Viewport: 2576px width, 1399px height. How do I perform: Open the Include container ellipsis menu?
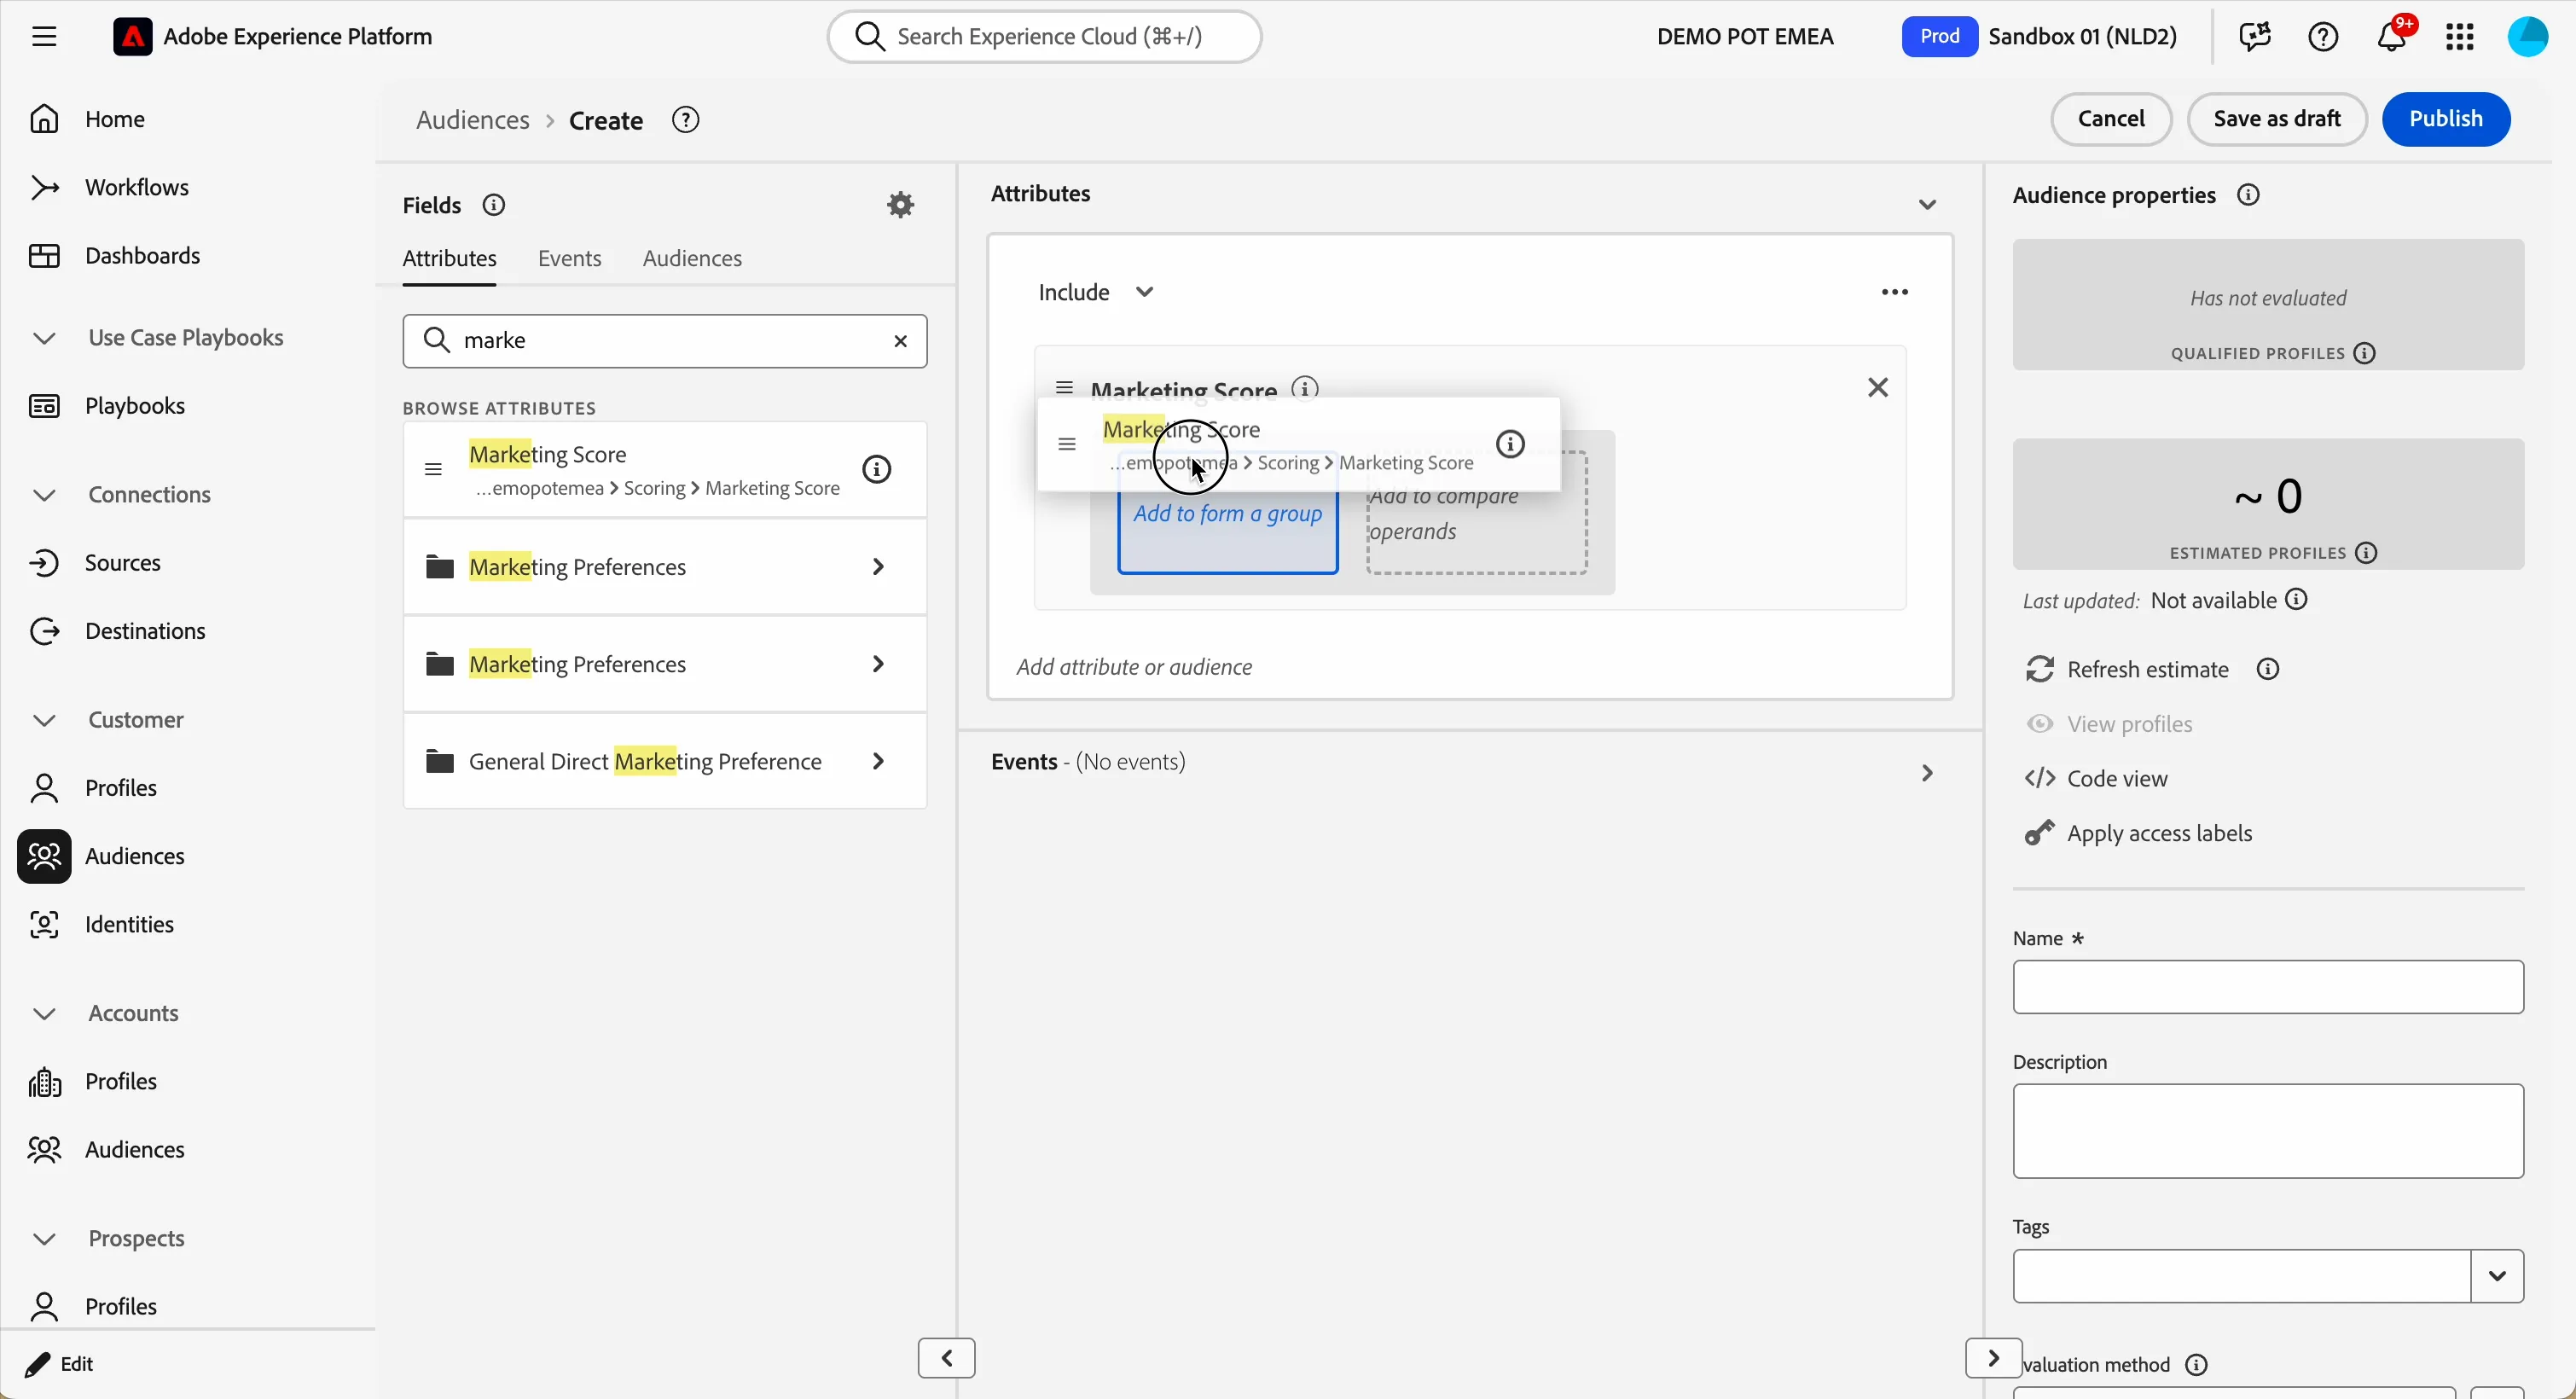click(1895, 293)
